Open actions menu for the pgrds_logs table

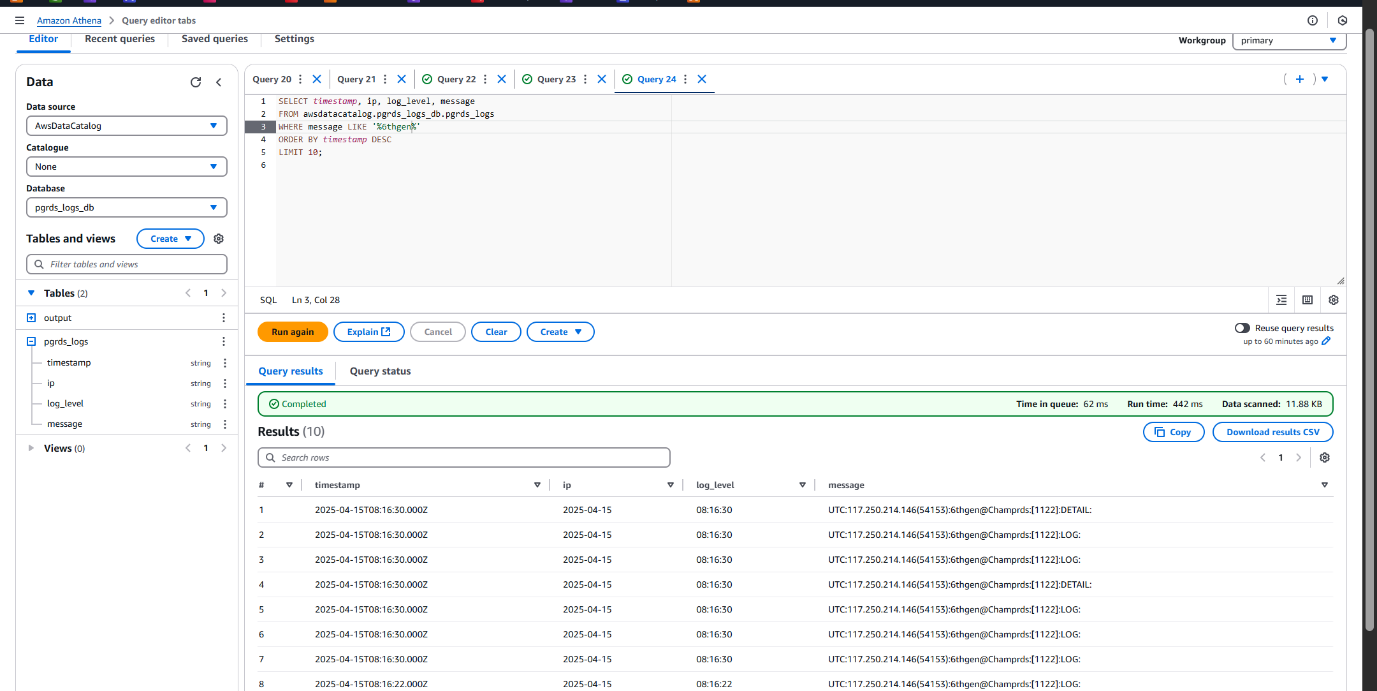[223, 342]
